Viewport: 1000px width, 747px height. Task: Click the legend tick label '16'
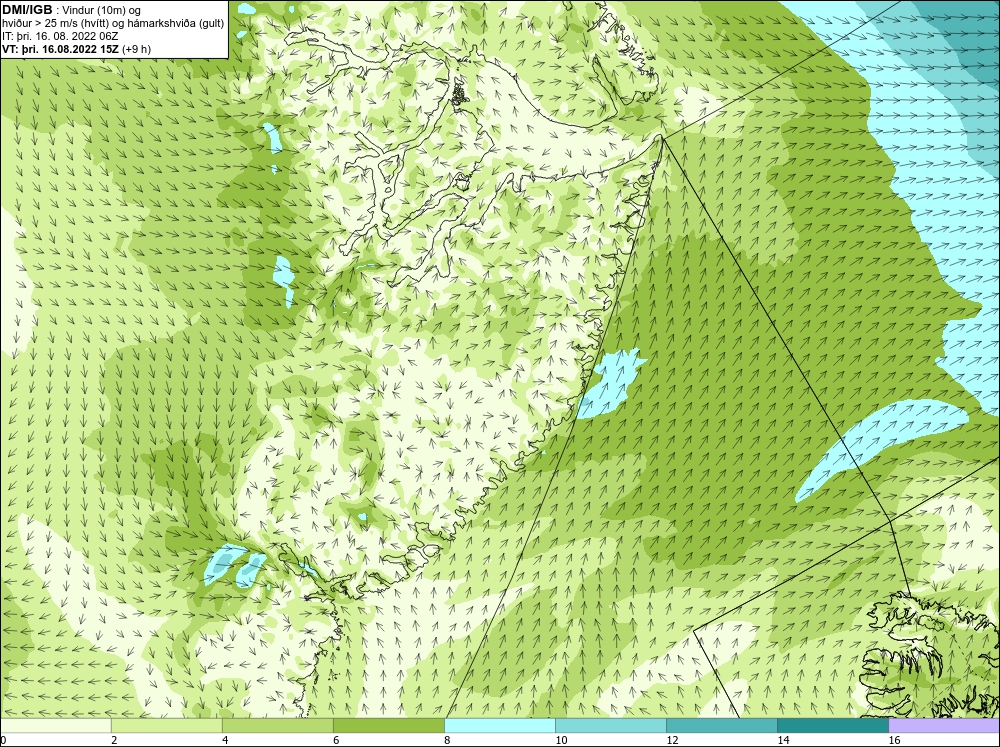(x=894, y=740)
